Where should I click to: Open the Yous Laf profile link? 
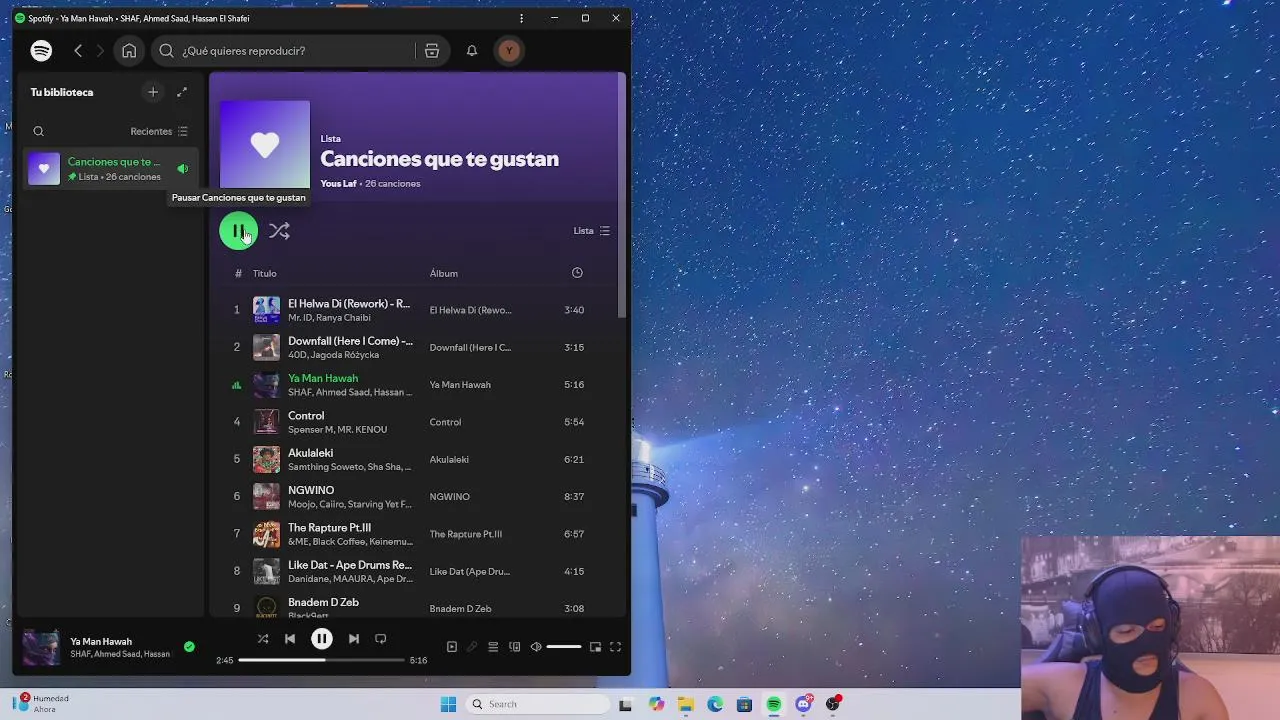(338, 183)
